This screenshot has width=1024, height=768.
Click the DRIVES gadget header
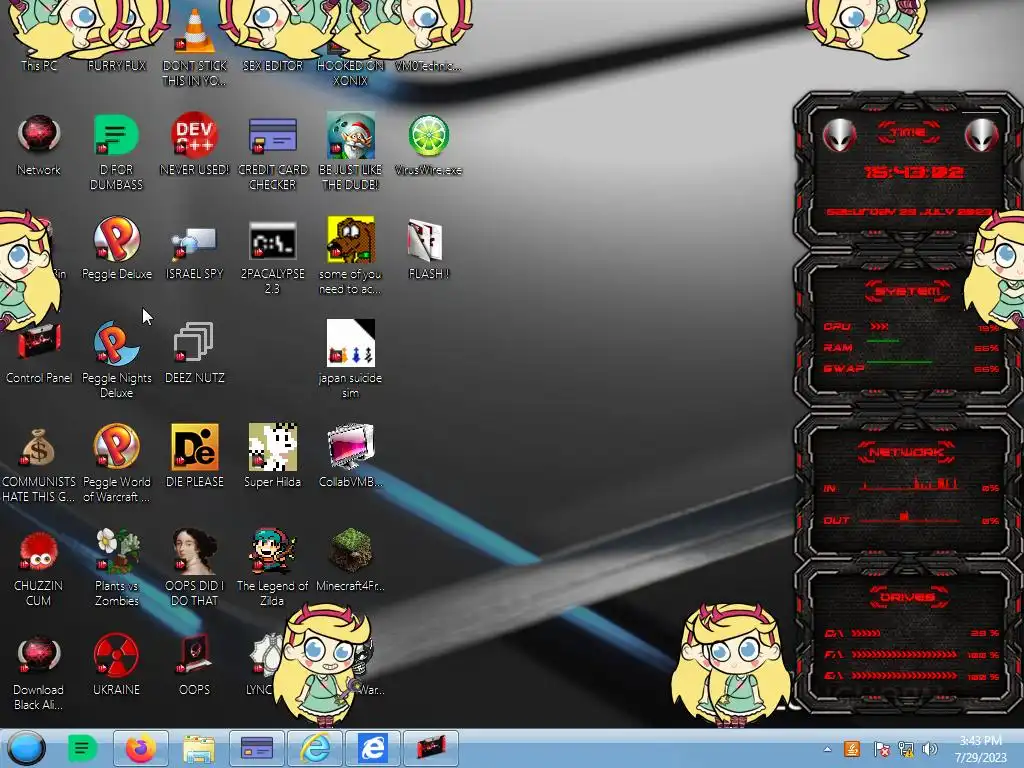(x=907, y=597)
